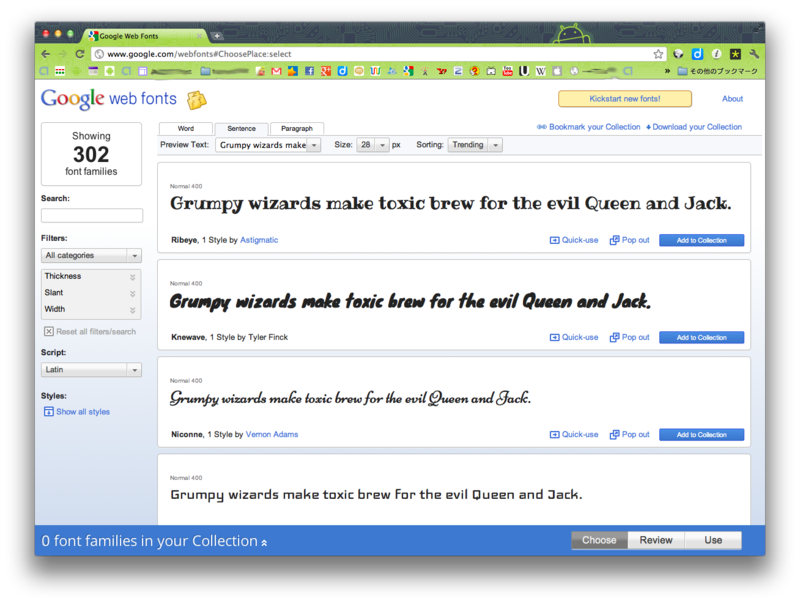Open the Facebook bookmark icon
The image size is (800, 604).
(x=309, y=71)
